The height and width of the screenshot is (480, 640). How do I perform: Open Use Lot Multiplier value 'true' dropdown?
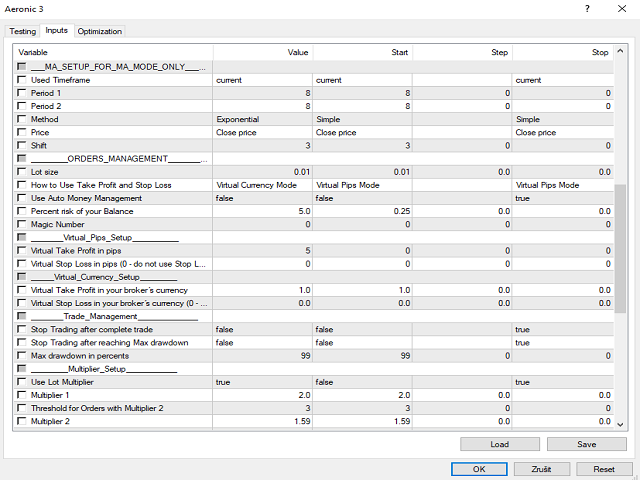[x=262, y=382]
